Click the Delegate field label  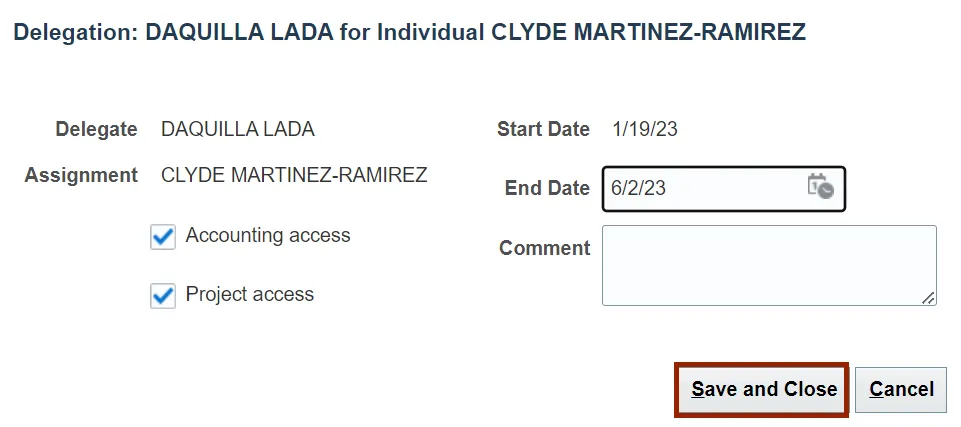(x=96, y=129)
